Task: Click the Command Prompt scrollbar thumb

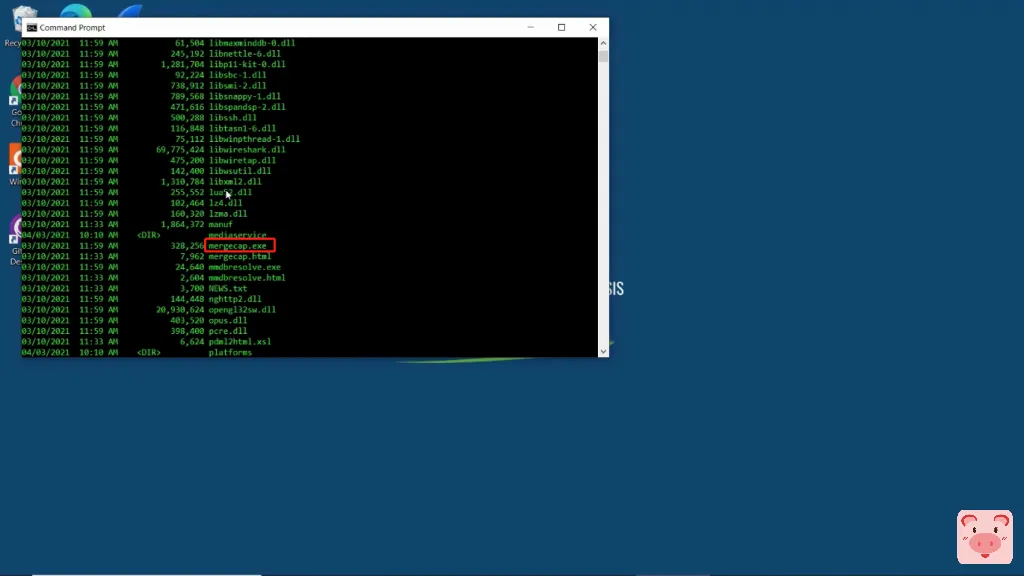Action: (x=603, y=56)
